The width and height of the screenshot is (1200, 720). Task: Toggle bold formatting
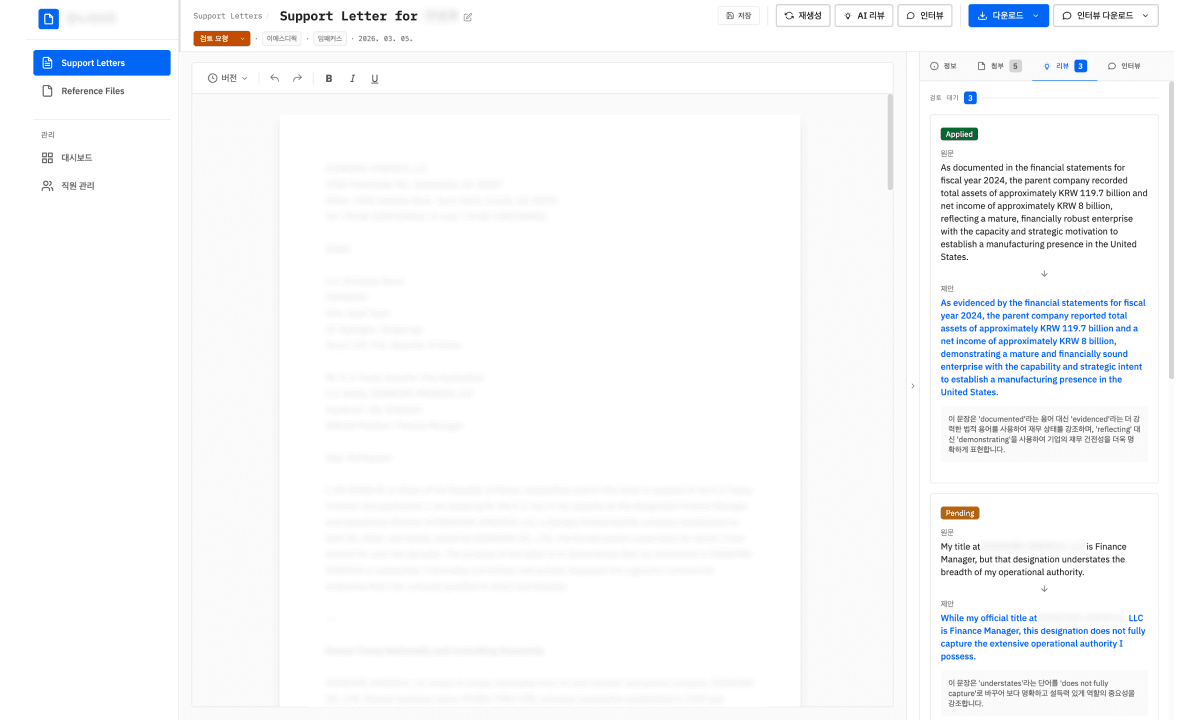329,78
